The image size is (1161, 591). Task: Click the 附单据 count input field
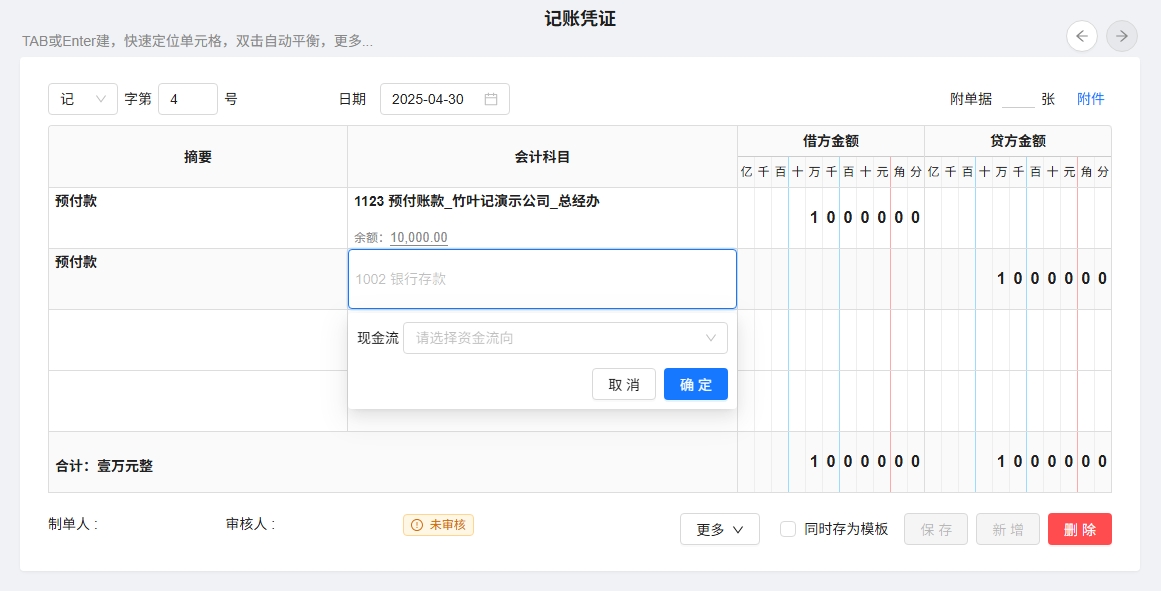(x=1017, y=99)
